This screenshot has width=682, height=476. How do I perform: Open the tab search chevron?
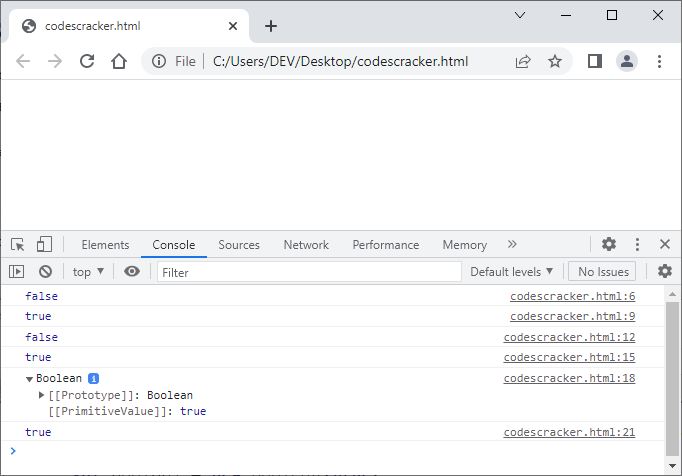coord(520,15)
